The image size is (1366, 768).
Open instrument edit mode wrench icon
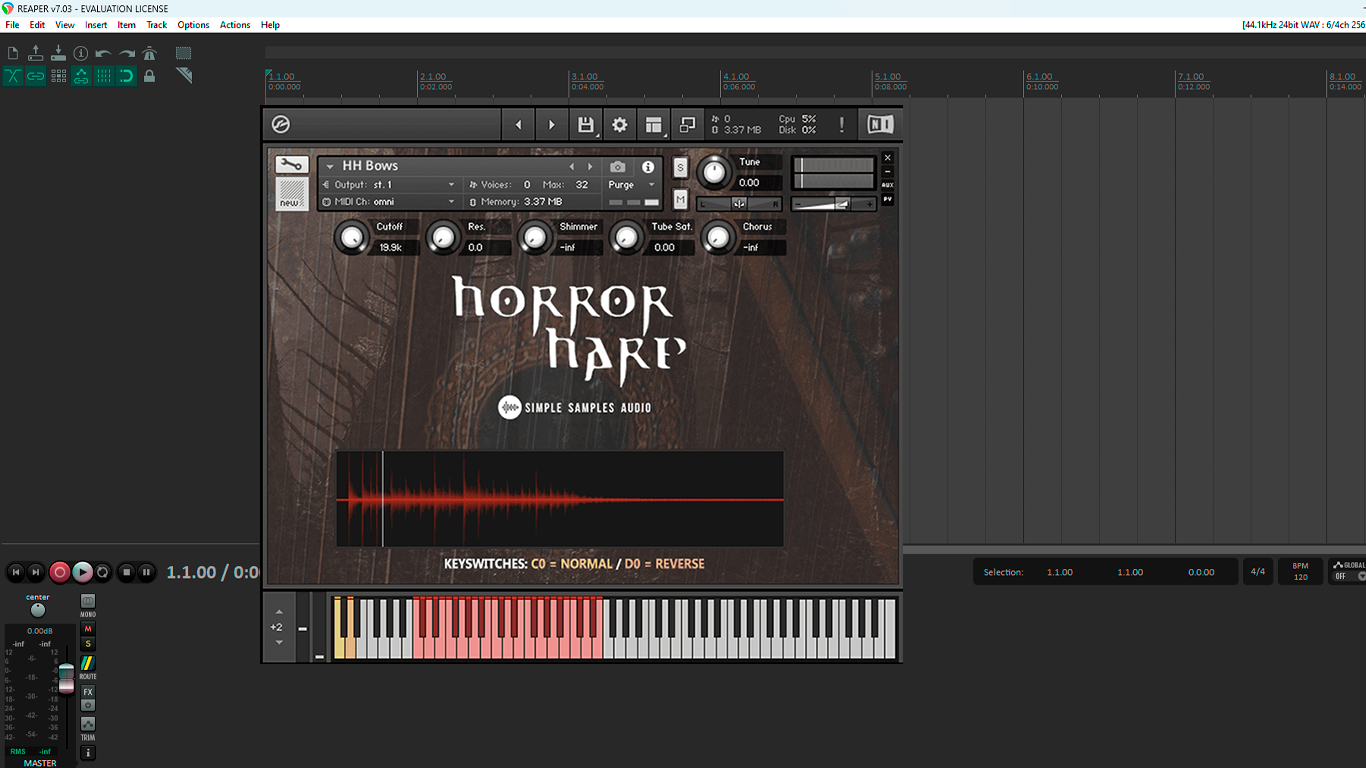click(x=292, y=165)
